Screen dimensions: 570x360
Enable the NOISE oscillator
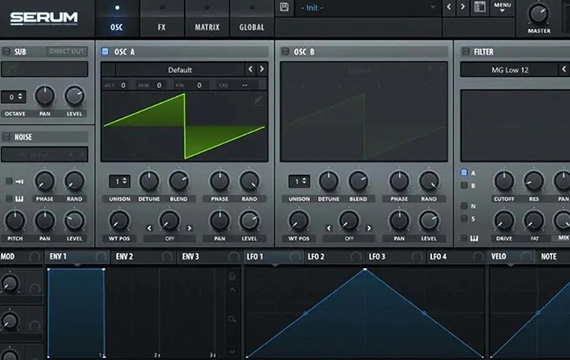pyautogui.click(x=6, y=137)
